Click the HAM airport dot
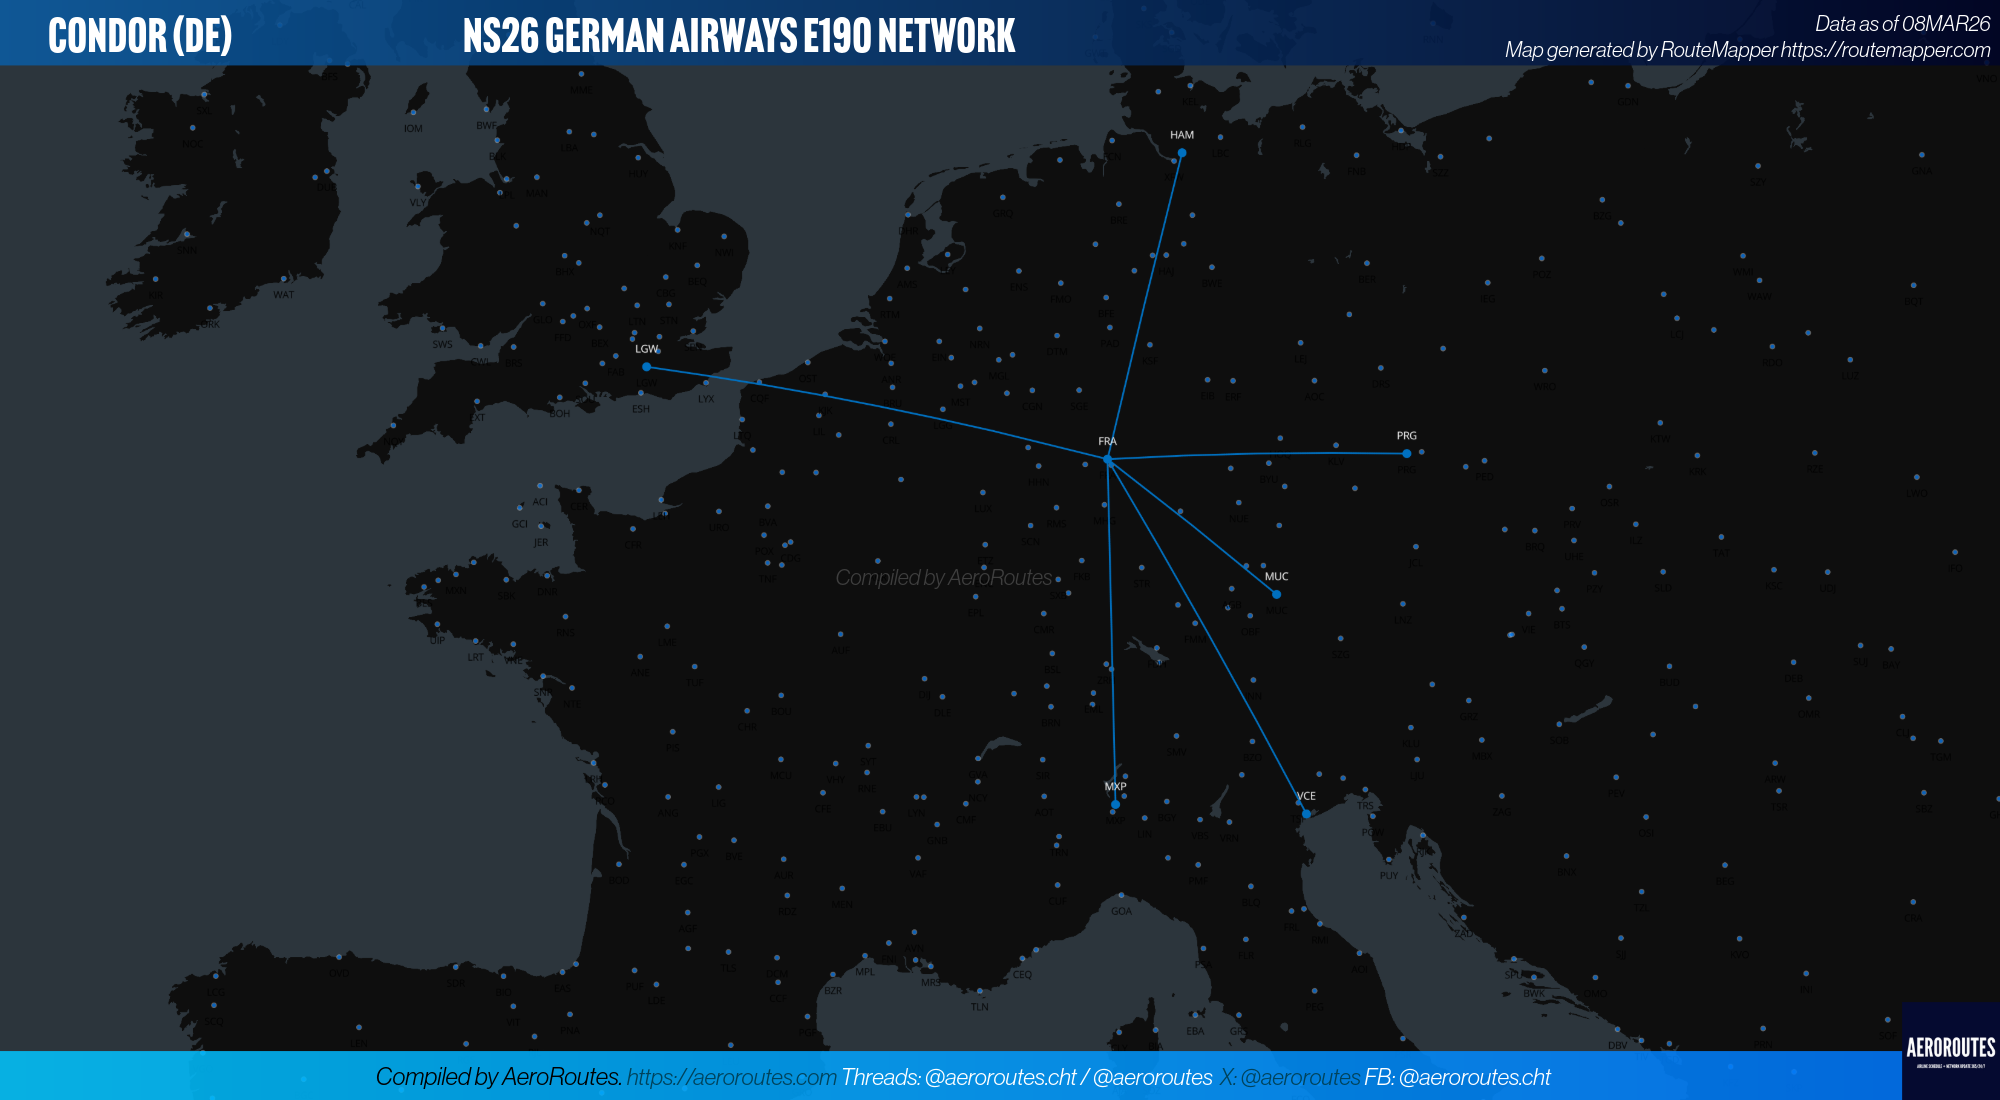This screenshot has height=1100, width=2000. click(1181, 153)
